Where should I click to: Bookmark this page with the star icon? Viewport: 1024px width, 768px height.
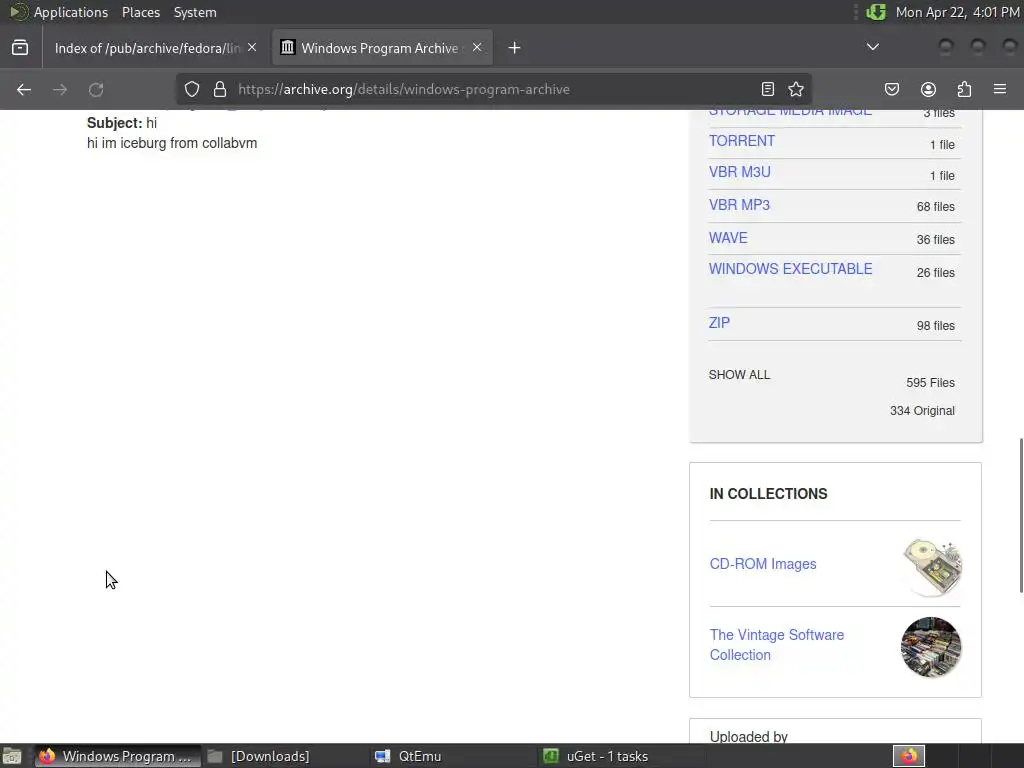[795, 89]
